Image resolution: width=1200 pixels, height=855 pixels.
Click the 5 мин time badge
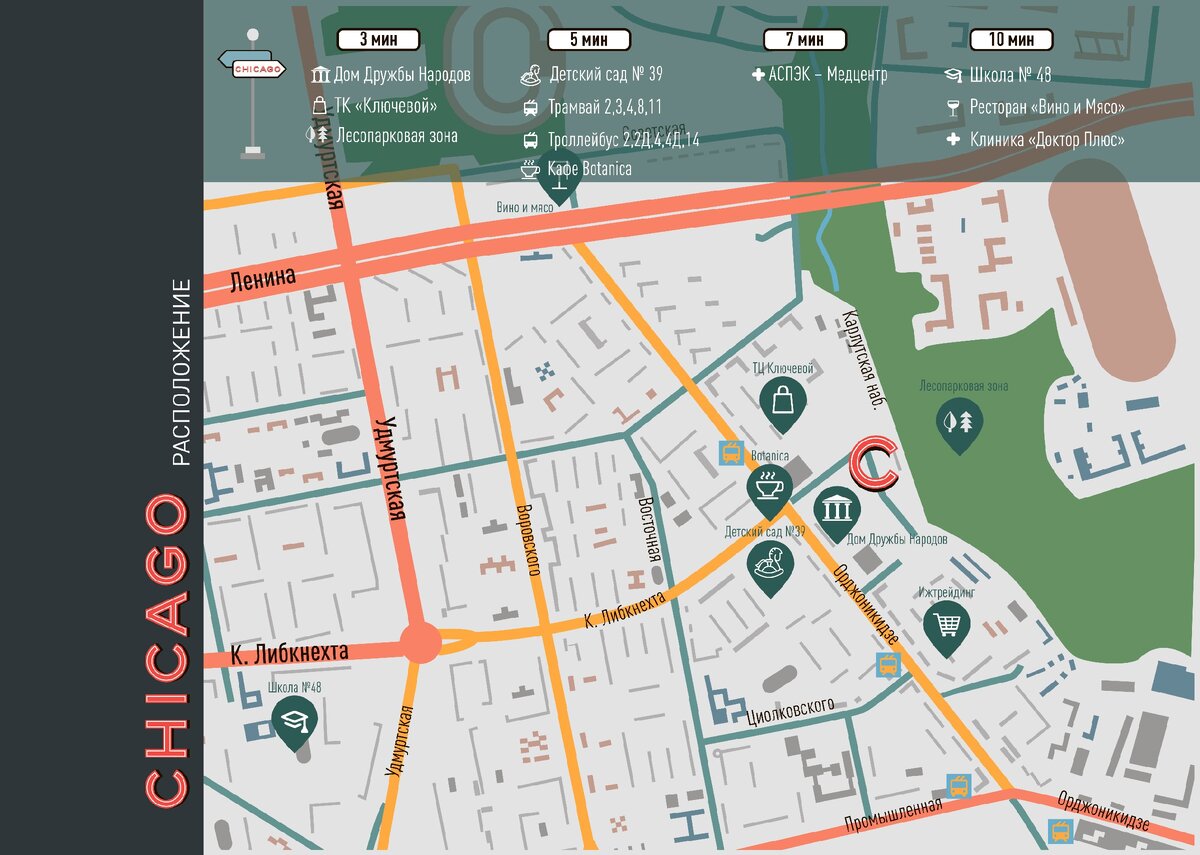pyautogui.click(x=589, y=39)
